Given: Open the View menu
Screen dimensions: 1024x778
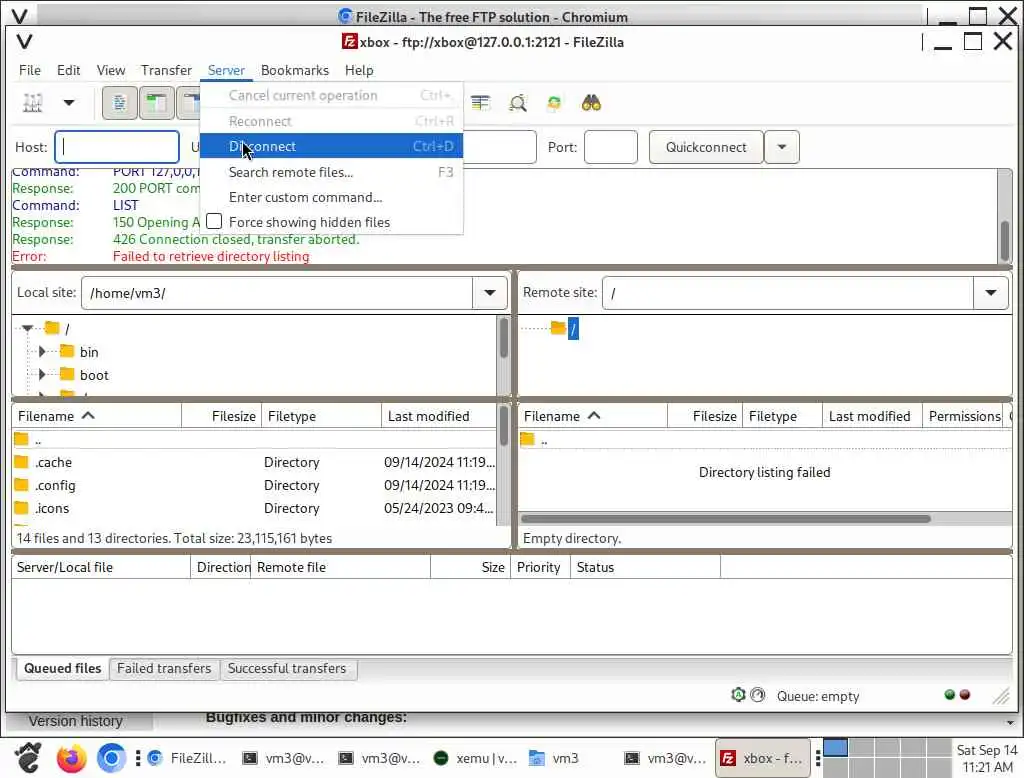Looking at the screenshot, I should (x=111, y=70).
